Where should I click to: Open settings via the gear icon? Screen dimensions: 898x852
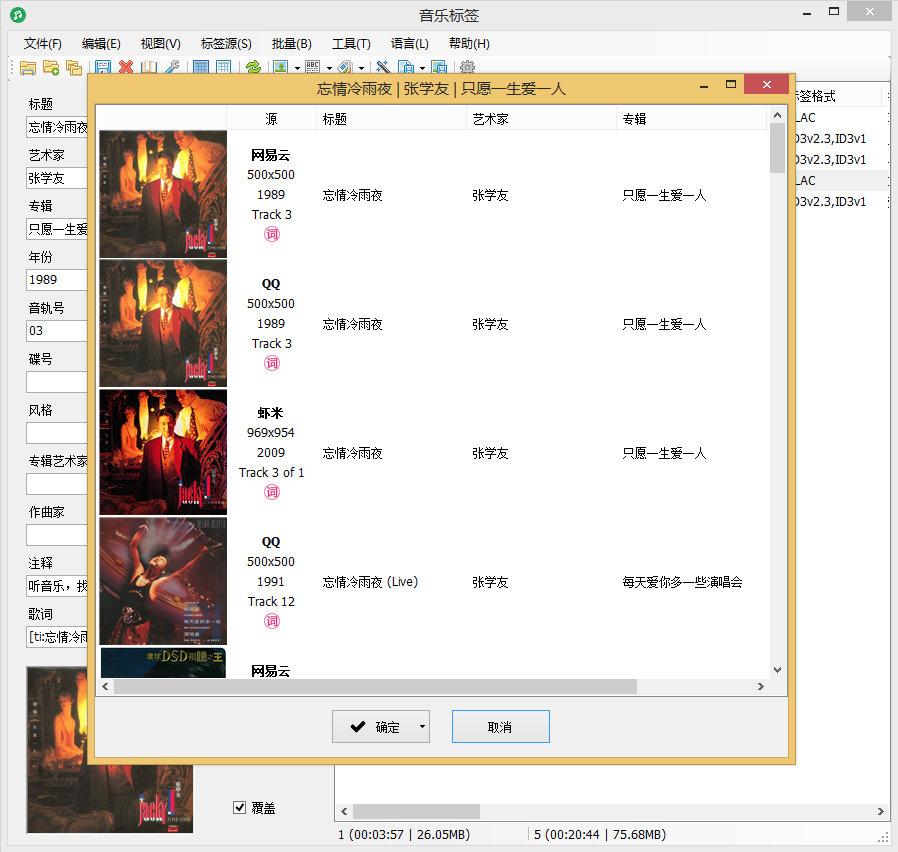466,68
